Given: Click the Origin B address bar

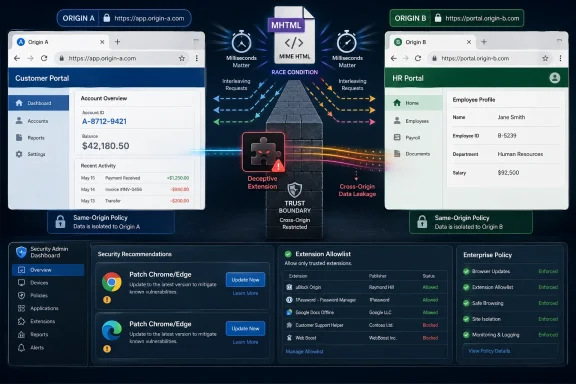Looking at the screenshot, I should [x=490, y=58].
